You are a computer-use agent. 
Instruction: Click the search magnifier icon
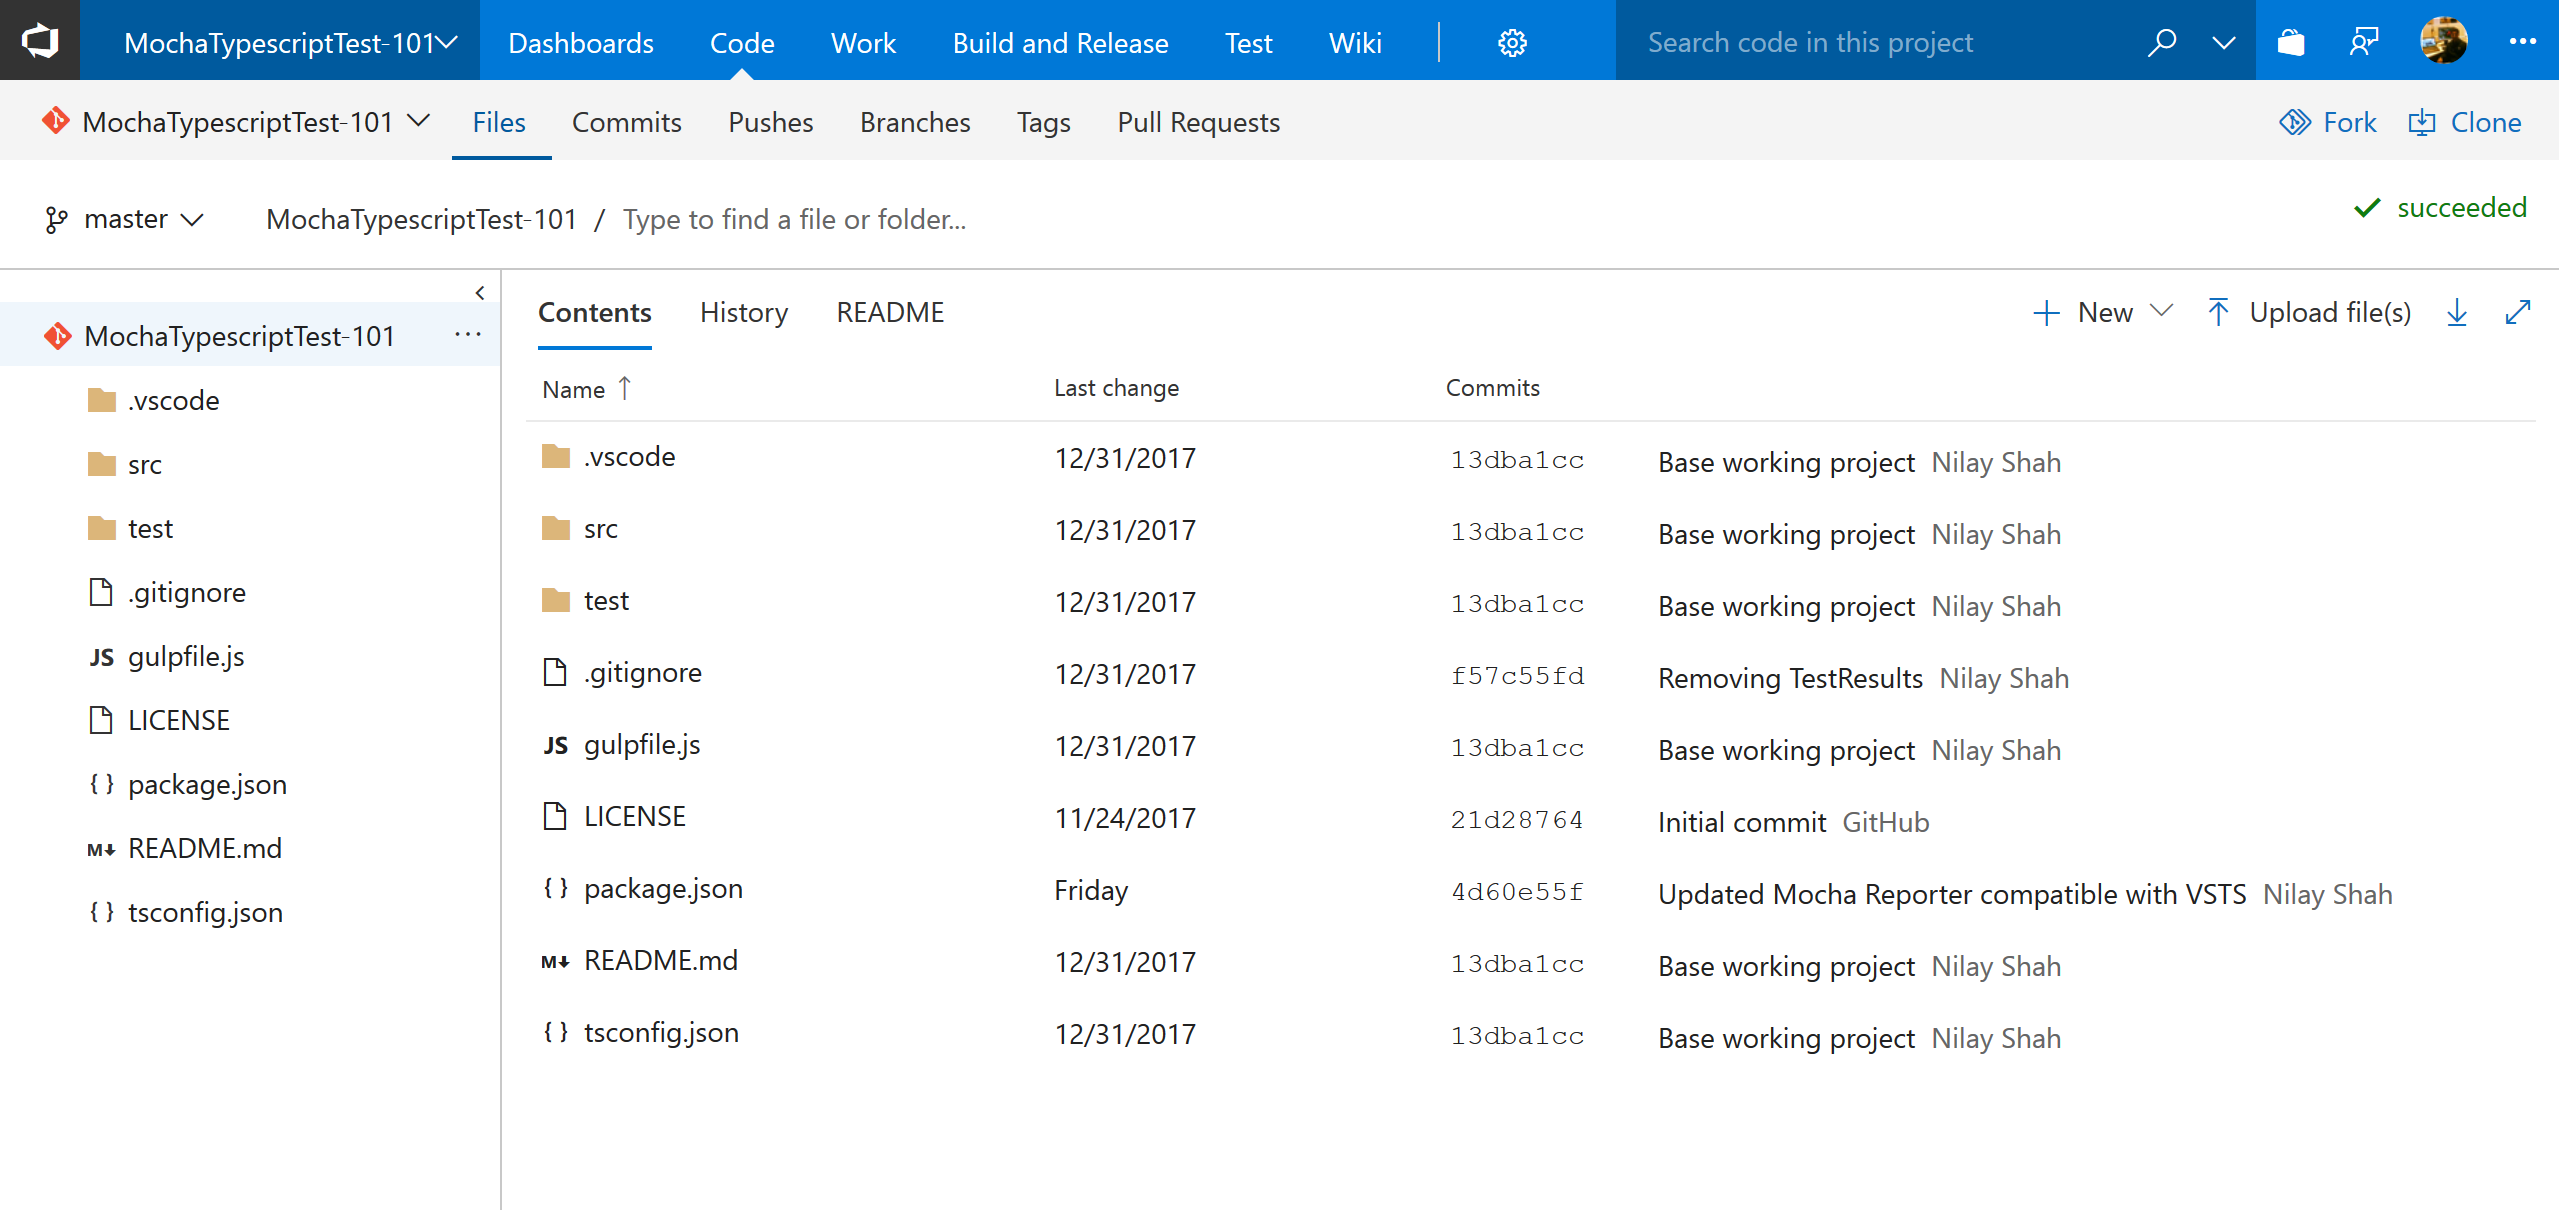click(2161, 42)
